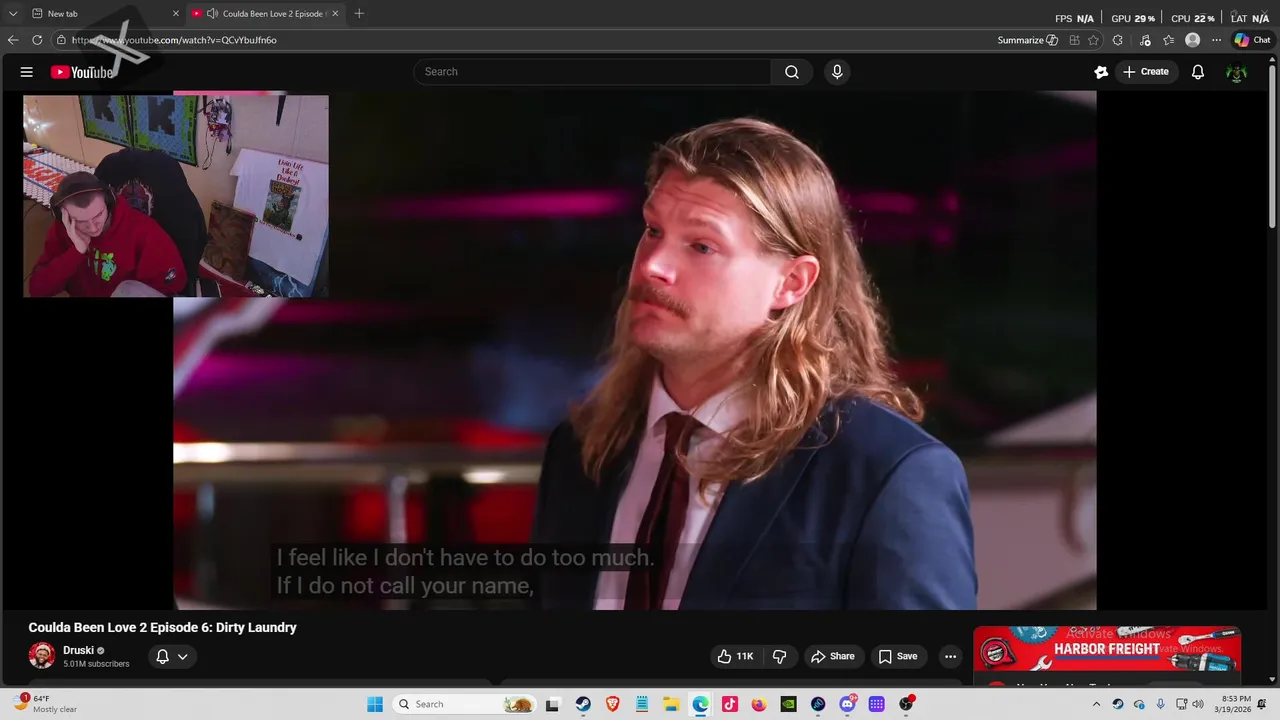The height and width of the screenshot is (720, 1280).
Task: Click the page vertical scrollbar
Action: pyautogui.click(x=1273, y=147)
